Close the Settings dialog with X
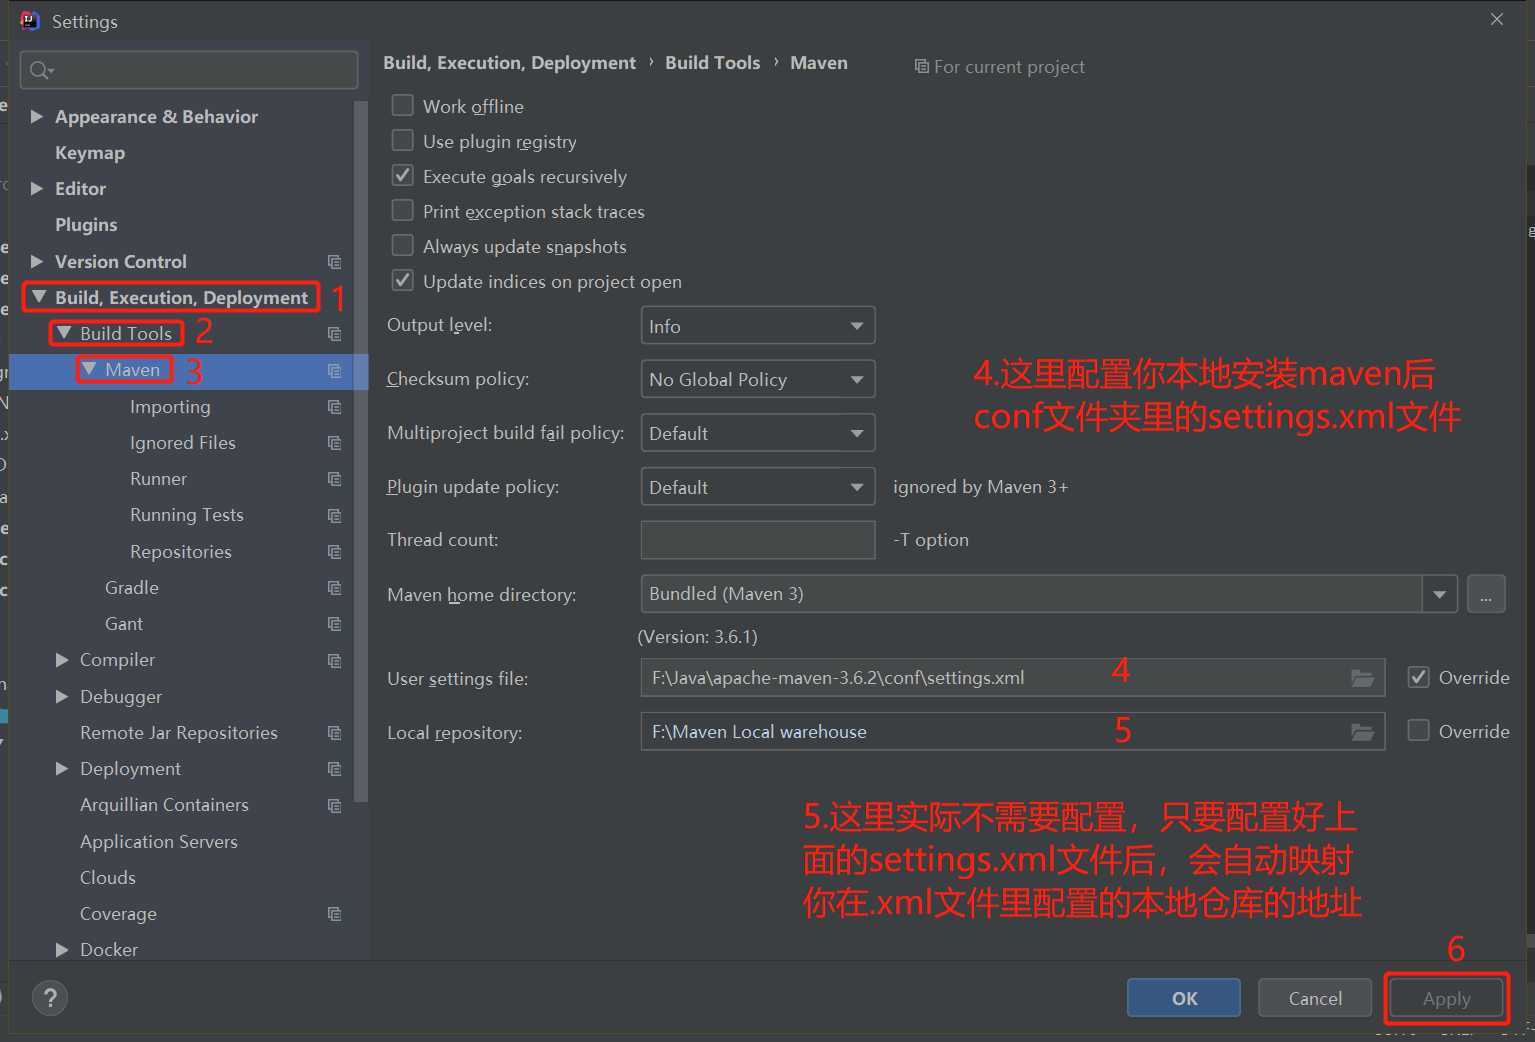Viewport: 1535px width, 1042px height. click(1497, 19)
